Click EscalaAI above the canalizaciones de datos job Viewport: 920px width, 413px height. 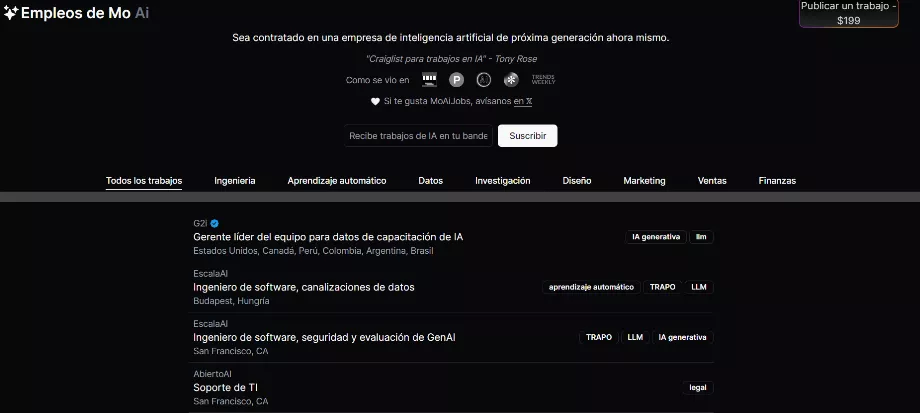(211, 273)
